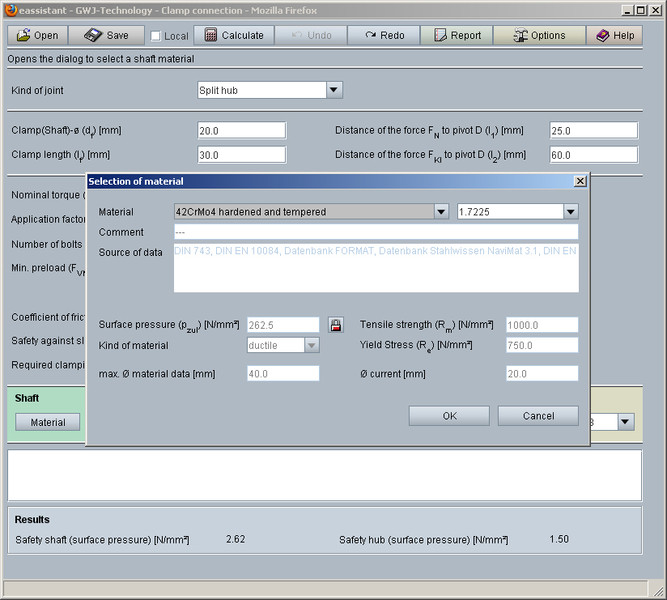Open the Material 42CrMo4 dropdown

(x=440, y=212)
